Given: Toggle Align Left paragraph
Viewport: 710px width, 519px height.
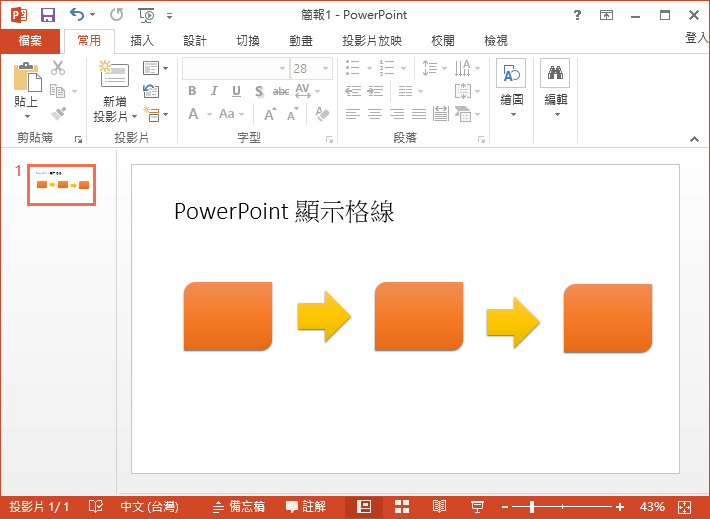Looking at the screenshot, I should pos(353,114).
